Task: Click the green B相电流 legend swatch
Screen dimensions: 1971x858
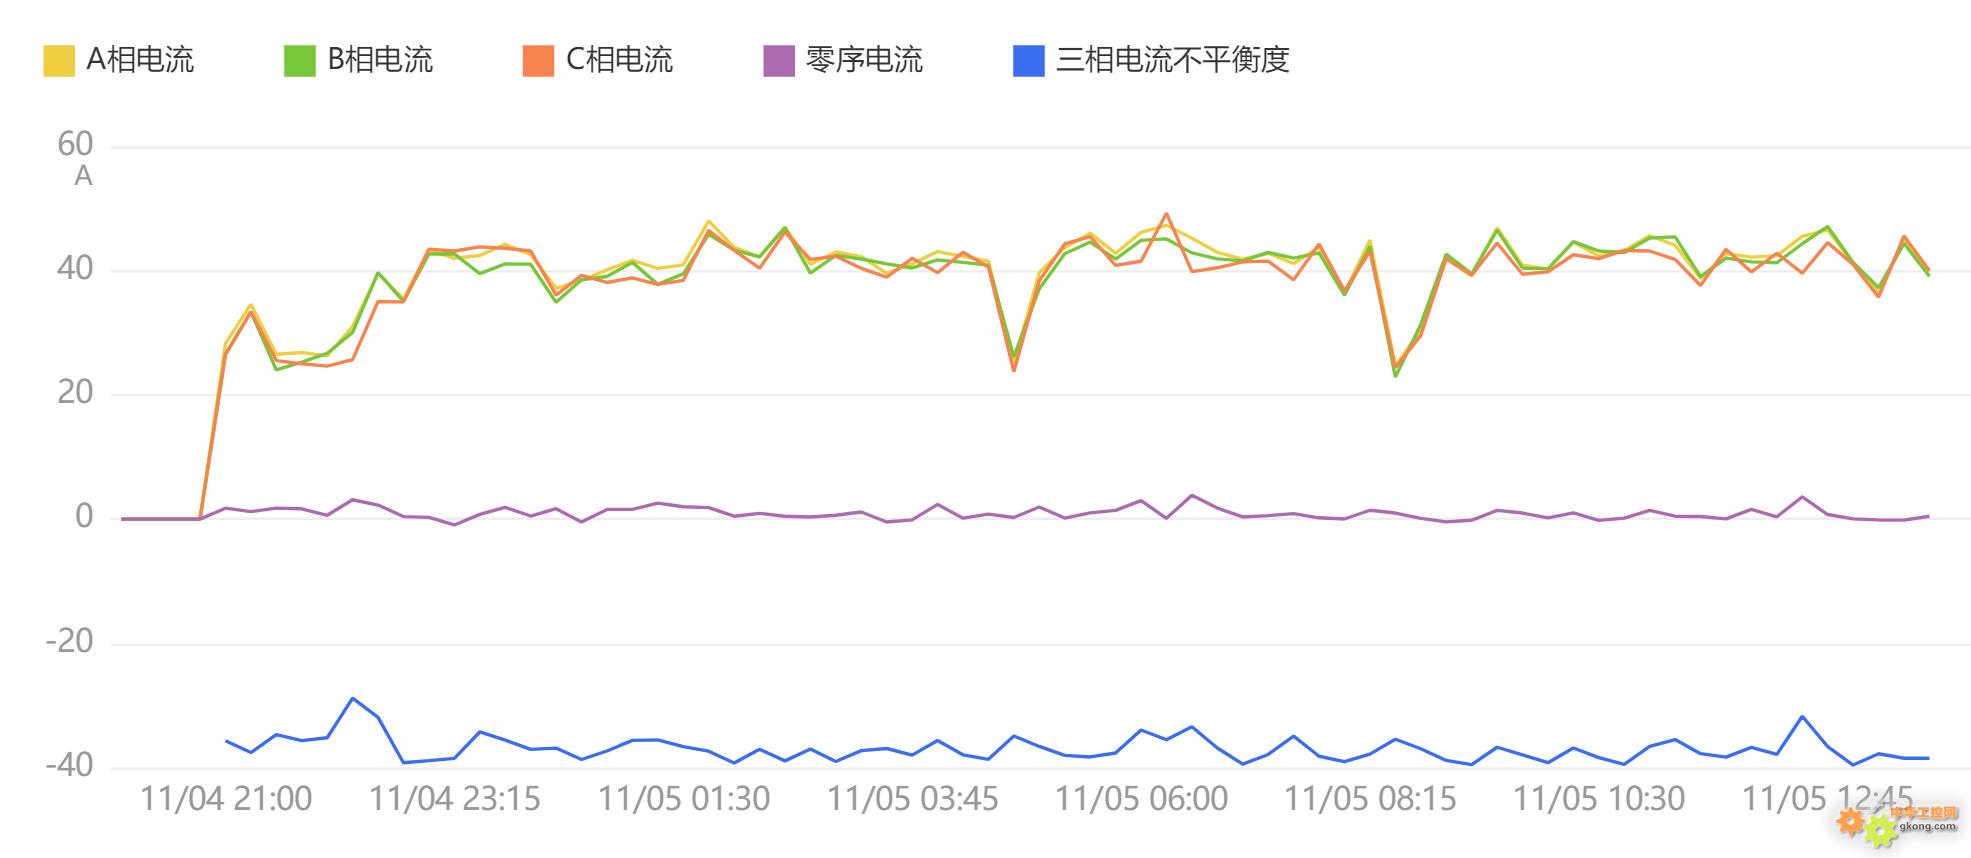Action: click(x=300, y=61)
